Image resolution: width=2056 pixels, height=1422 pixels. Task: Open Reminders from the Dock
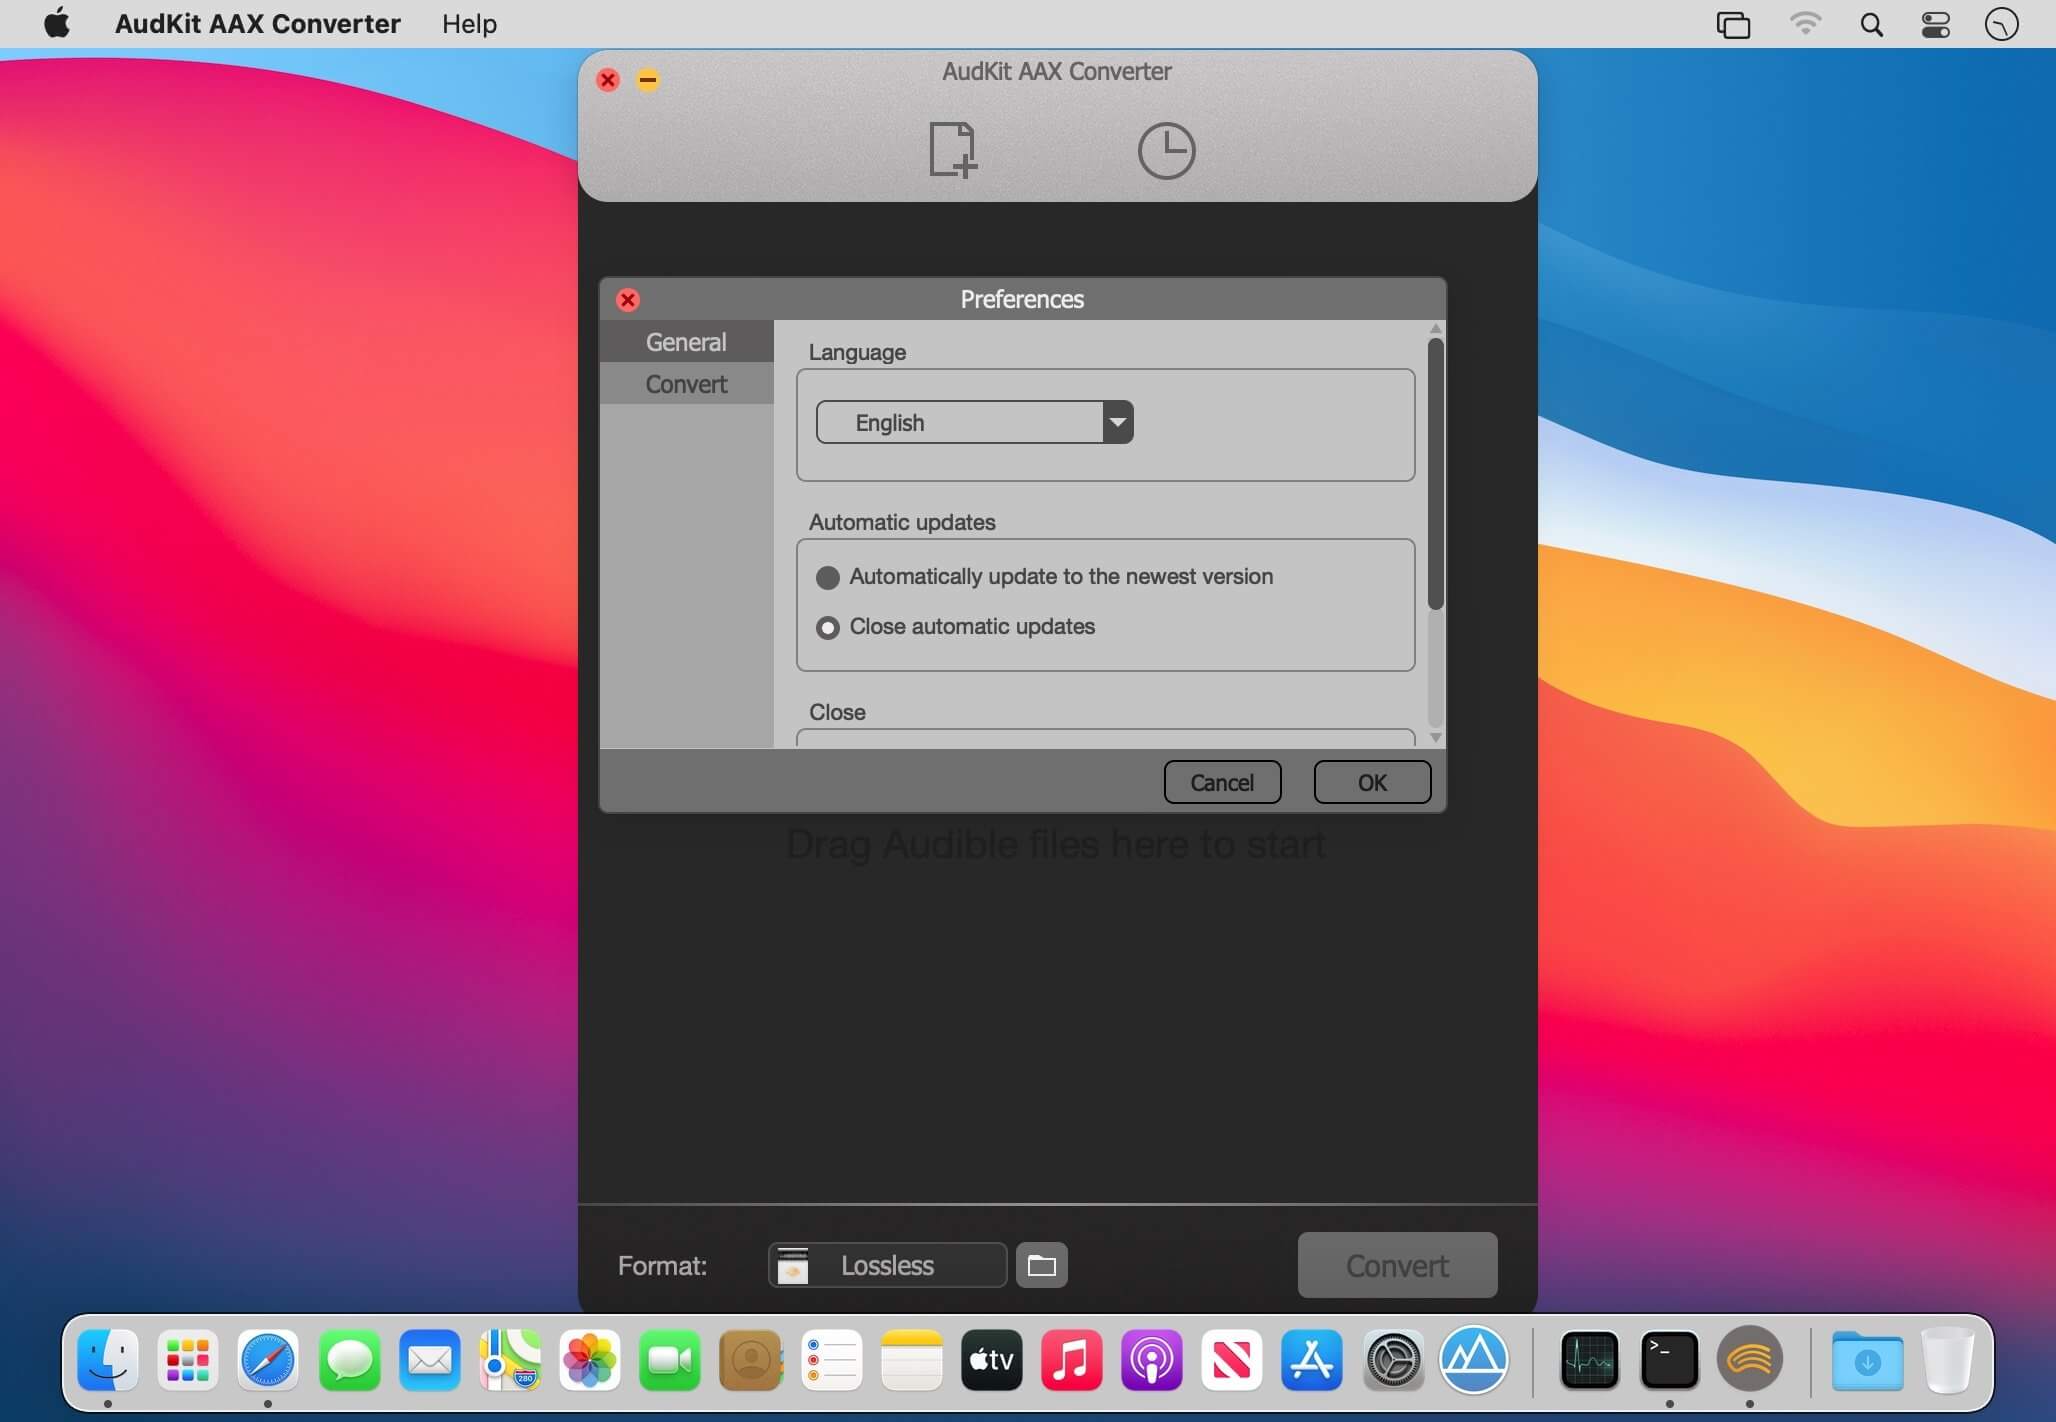click(831, 1359)
